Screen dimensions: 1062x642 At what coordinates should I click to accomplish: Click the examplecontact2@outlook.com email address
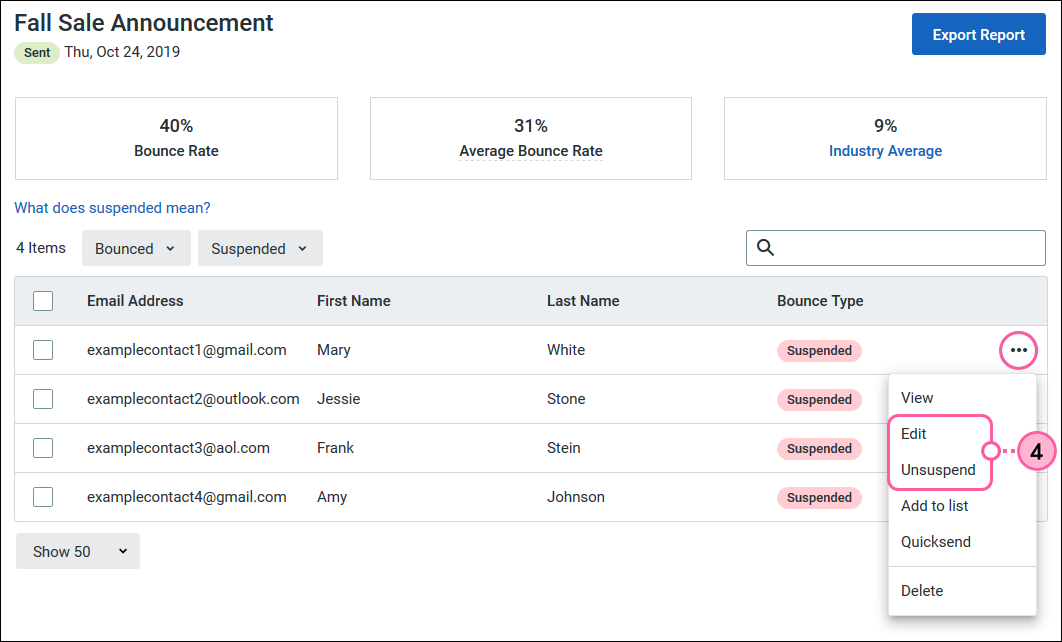coord(193,399)
